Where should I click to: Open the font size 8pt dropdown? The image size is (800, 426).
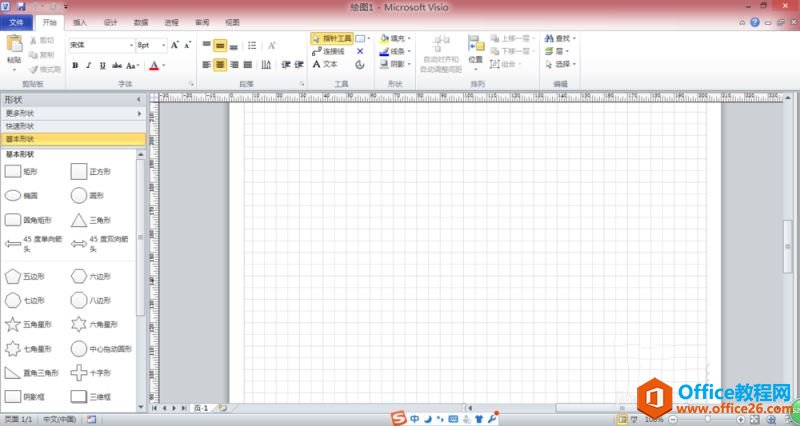[163, 45]
